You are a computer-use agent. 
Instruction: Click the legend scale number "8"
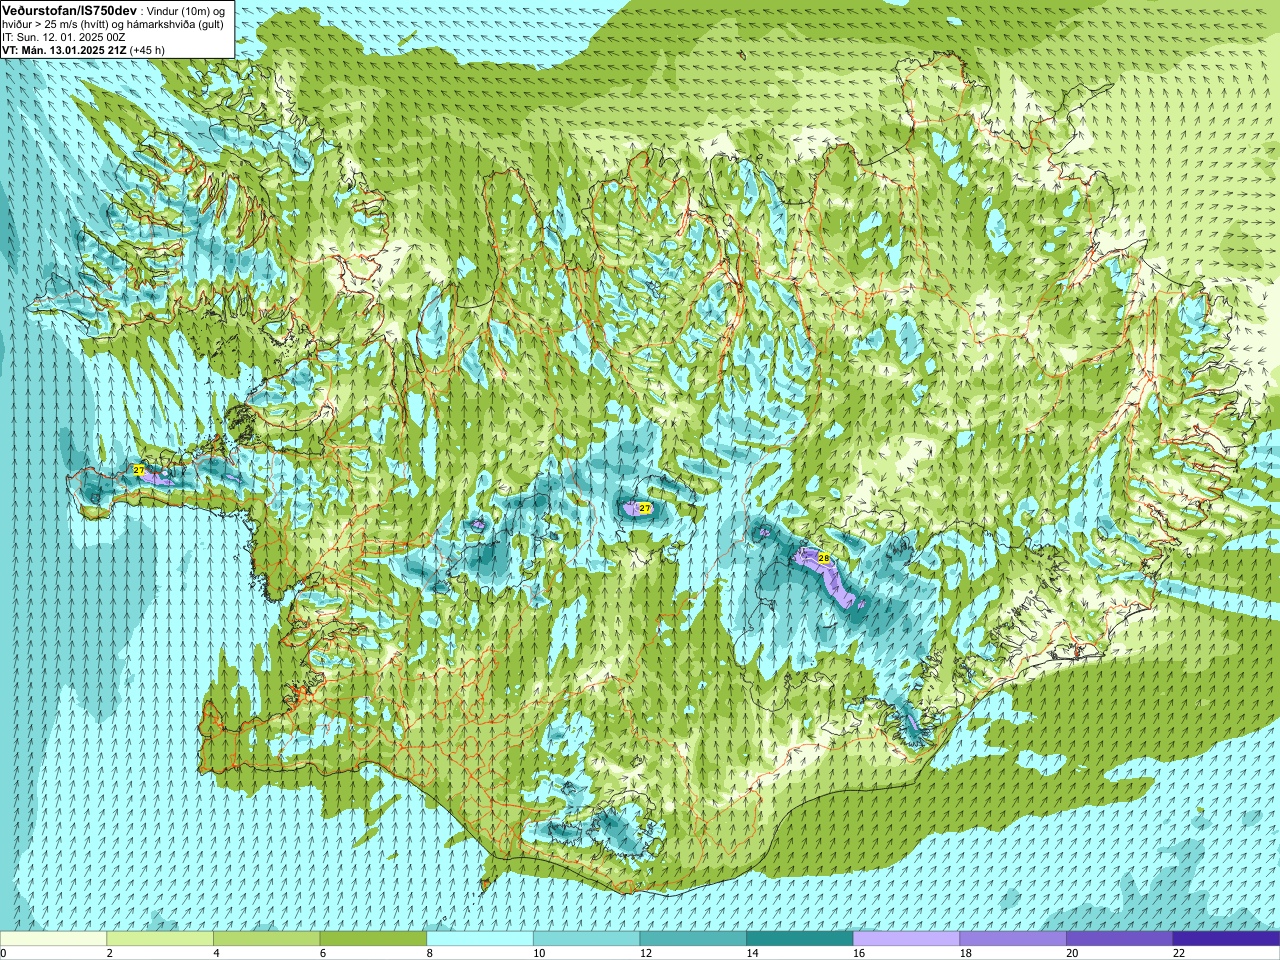429,953
